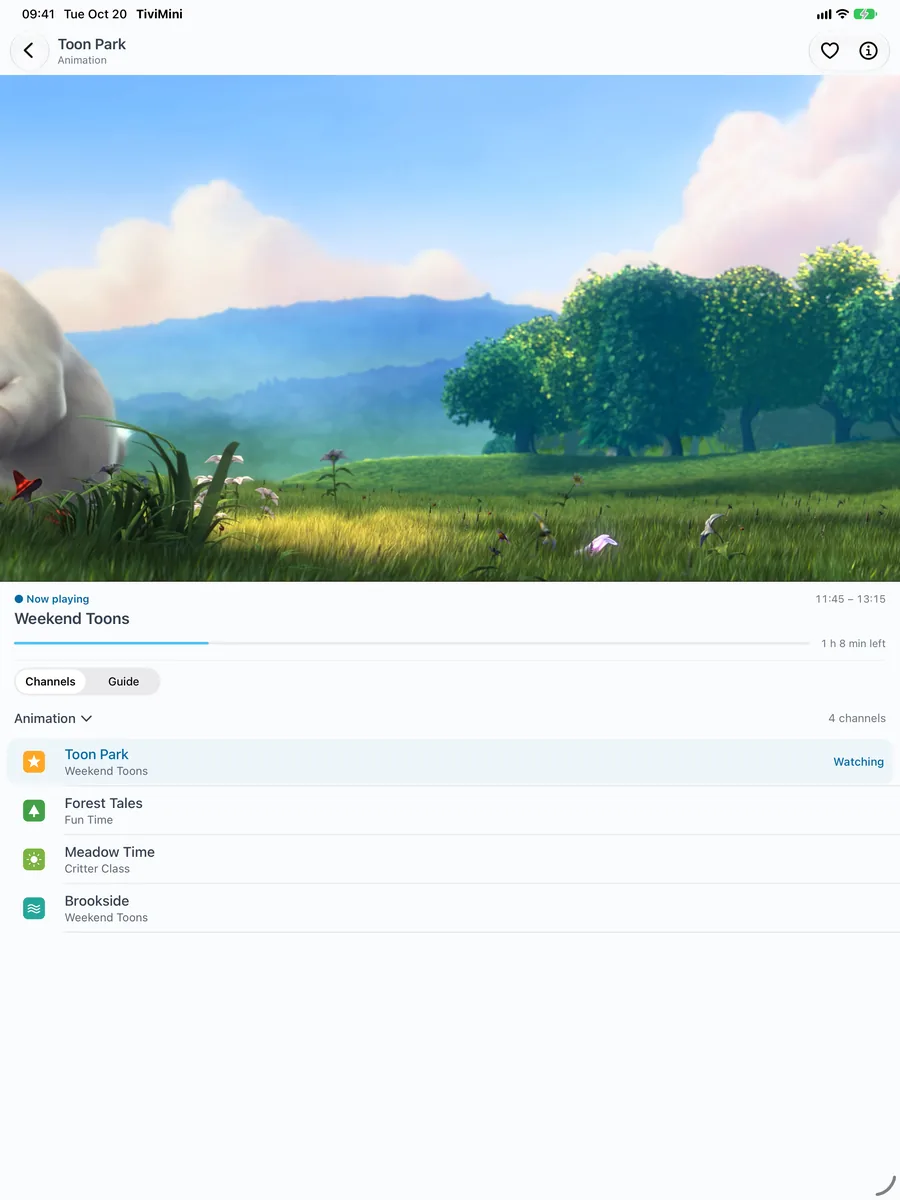The width and height of the screenshot is (900, 1200).
Task: Select the Toon Park channel row name
Action: [97, 754]
